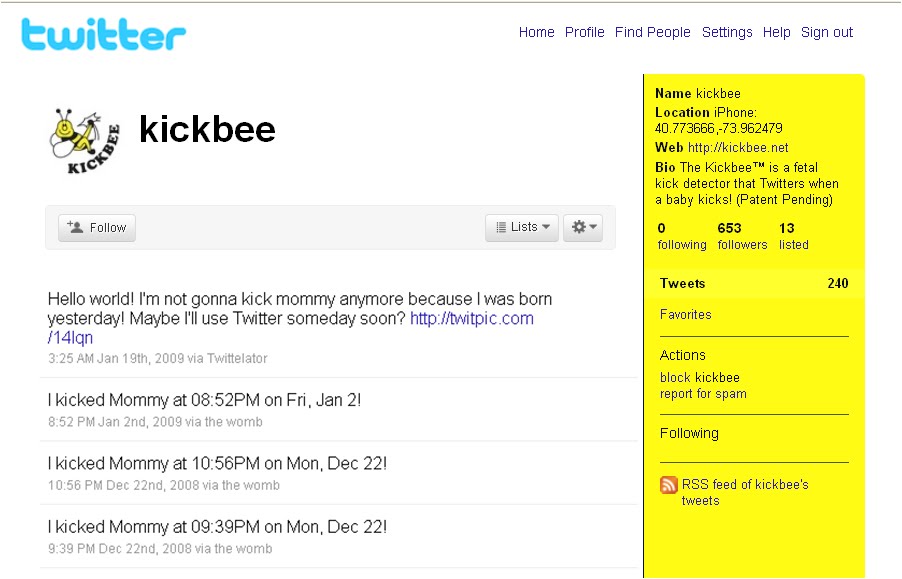Go to Home in top navigation
The width and height of the screenshot is (902, 579).
(x=536, y=32)
